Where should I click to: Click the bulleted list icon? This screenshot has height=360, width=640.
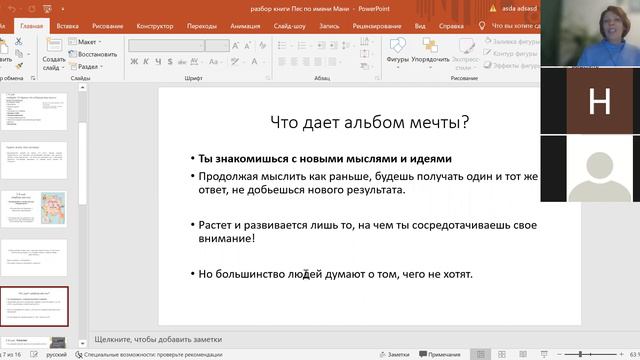(282, 46)
